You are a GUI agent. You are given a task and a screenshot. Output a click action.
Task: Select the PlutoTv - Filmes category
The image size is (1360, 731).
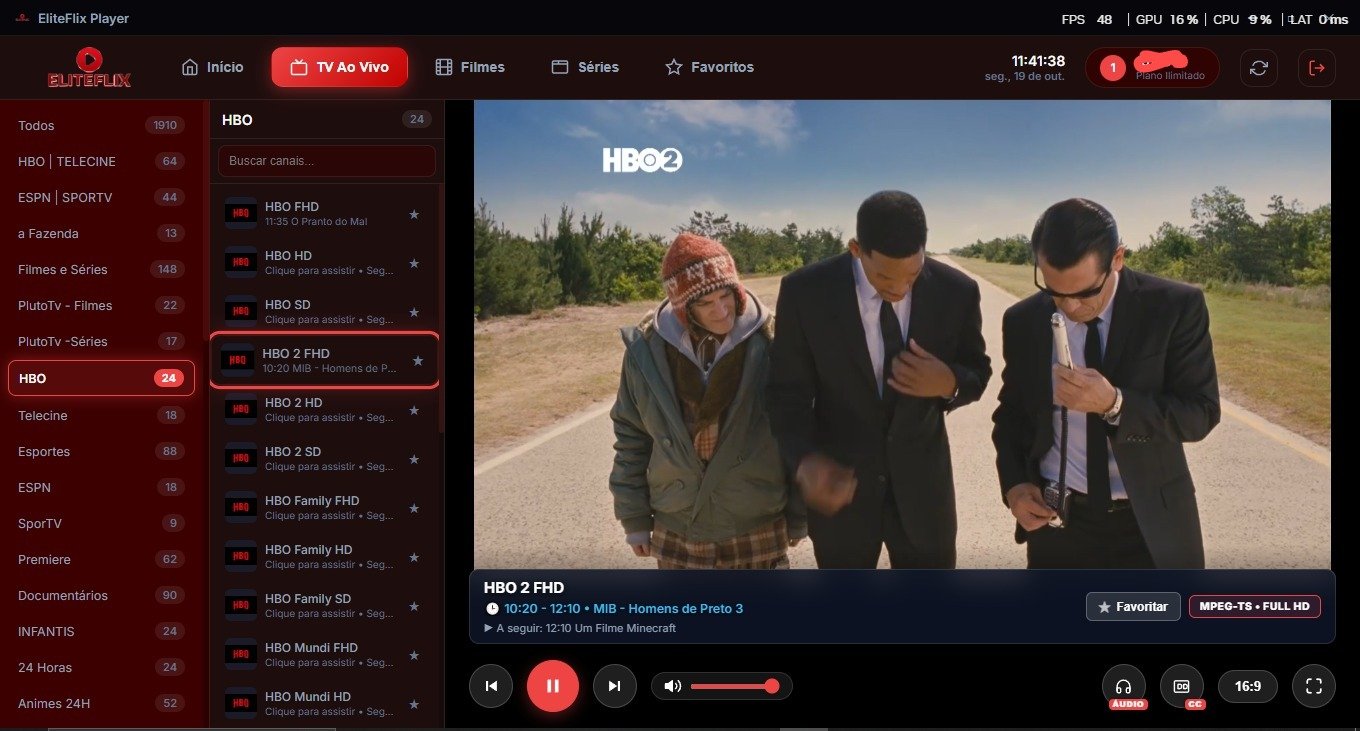pos(100,305)
